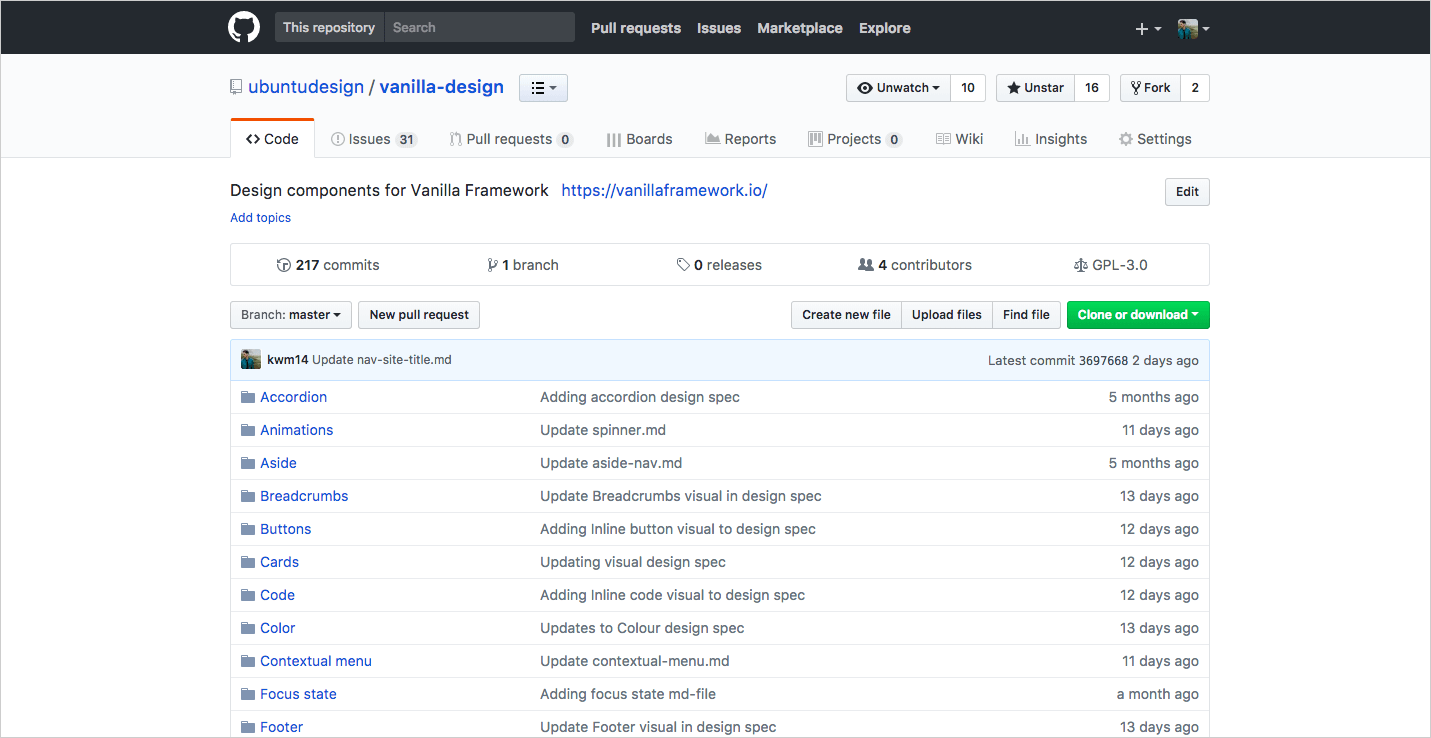Click the contributors people icon
The width and height of the screenshot is (1431, 738).
coord(866,265)
